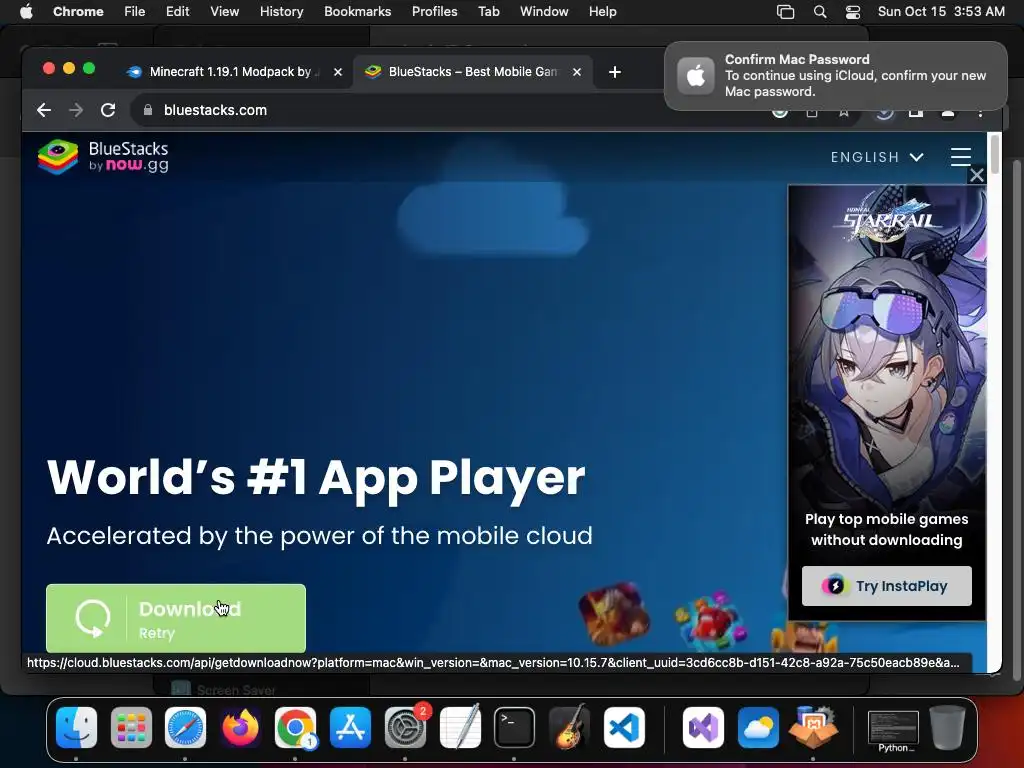This screenshot has width=1024, height=768.
Task: Click the page vertical scrollbar thumb
Action: [x=995, y=153]
